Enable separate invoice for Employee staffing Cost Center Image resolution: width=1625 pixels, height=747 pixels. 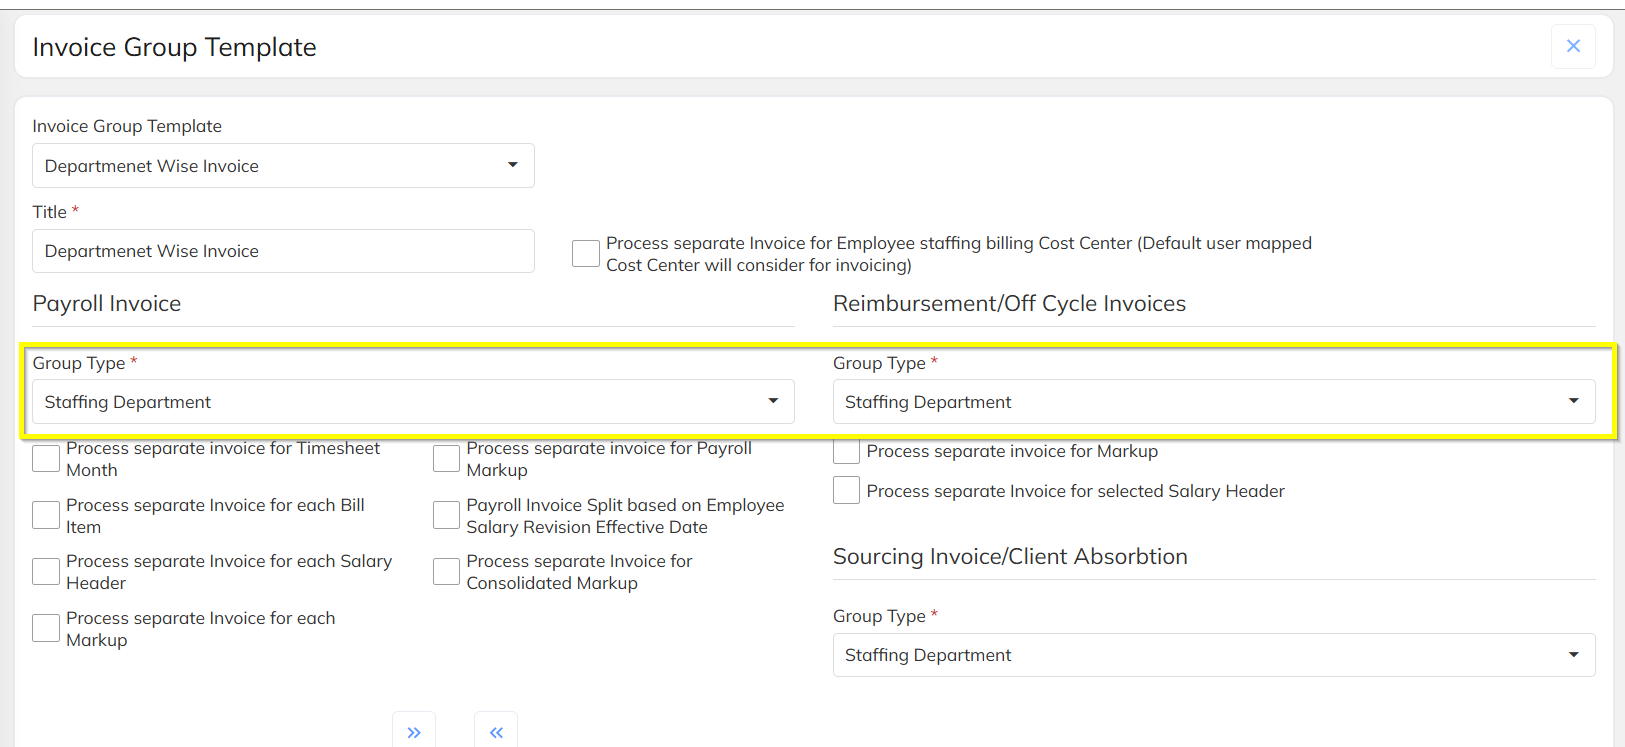pos(586,253)
